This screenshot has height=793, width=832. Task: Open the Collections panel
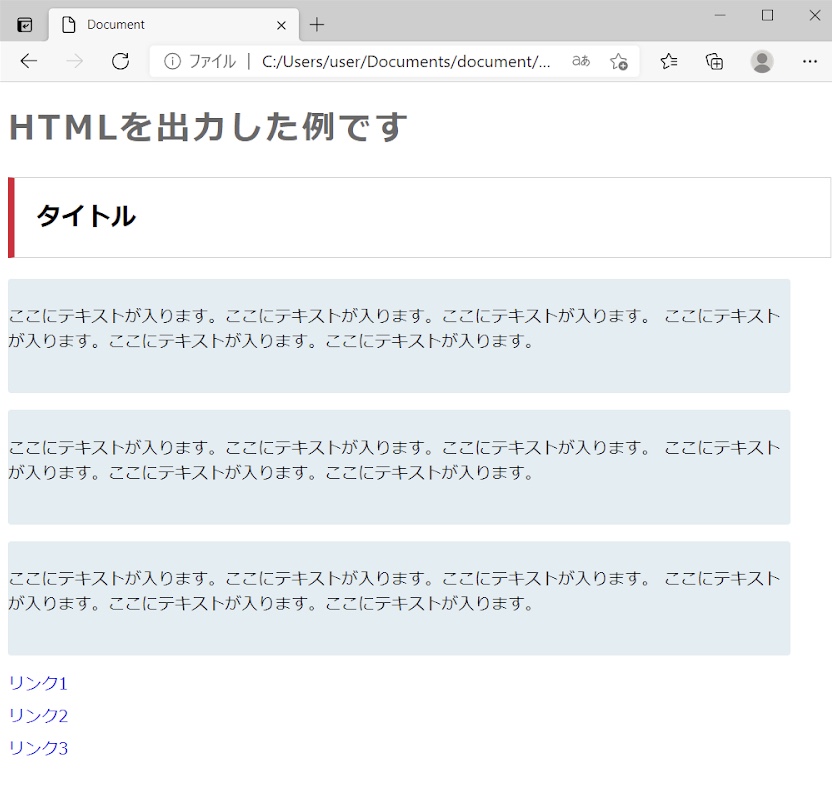(714, 62)
